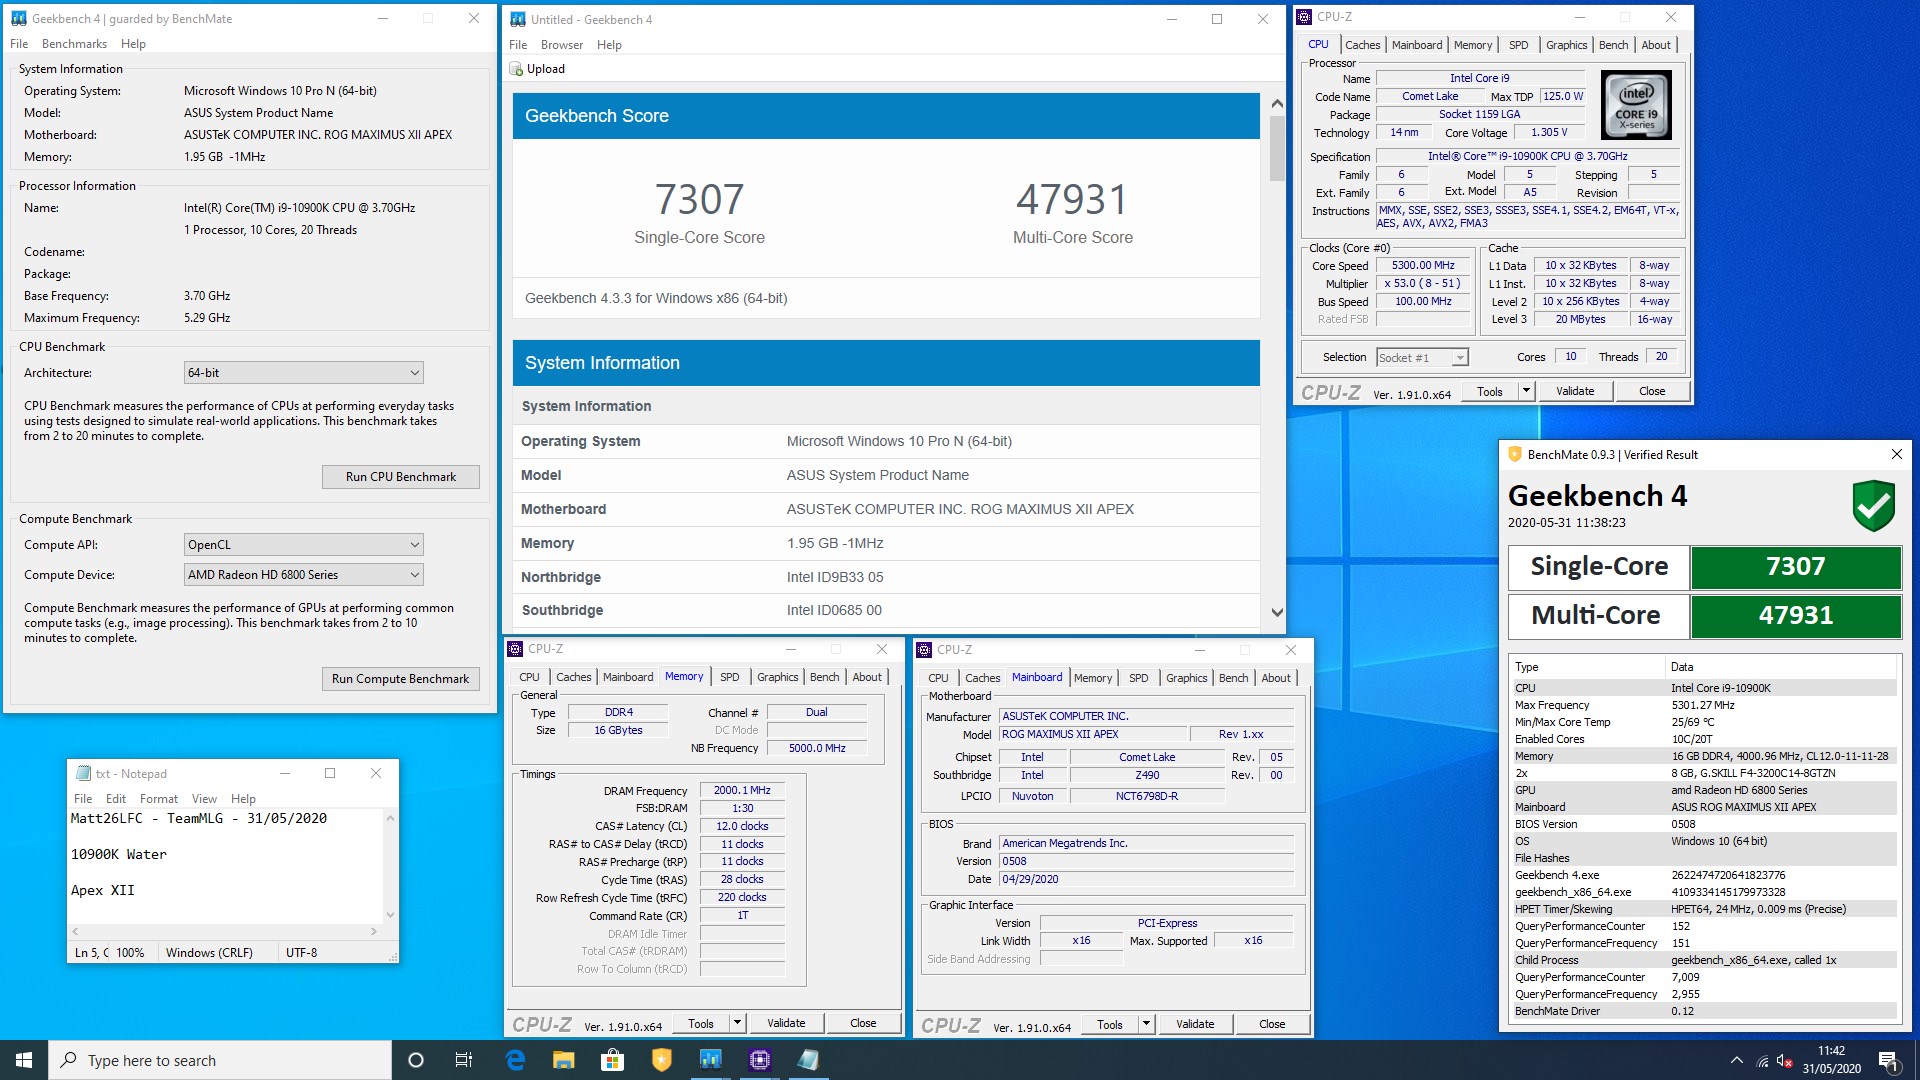
Task: Open the Action Center notifications icon
Action: coord(1888,1060)
